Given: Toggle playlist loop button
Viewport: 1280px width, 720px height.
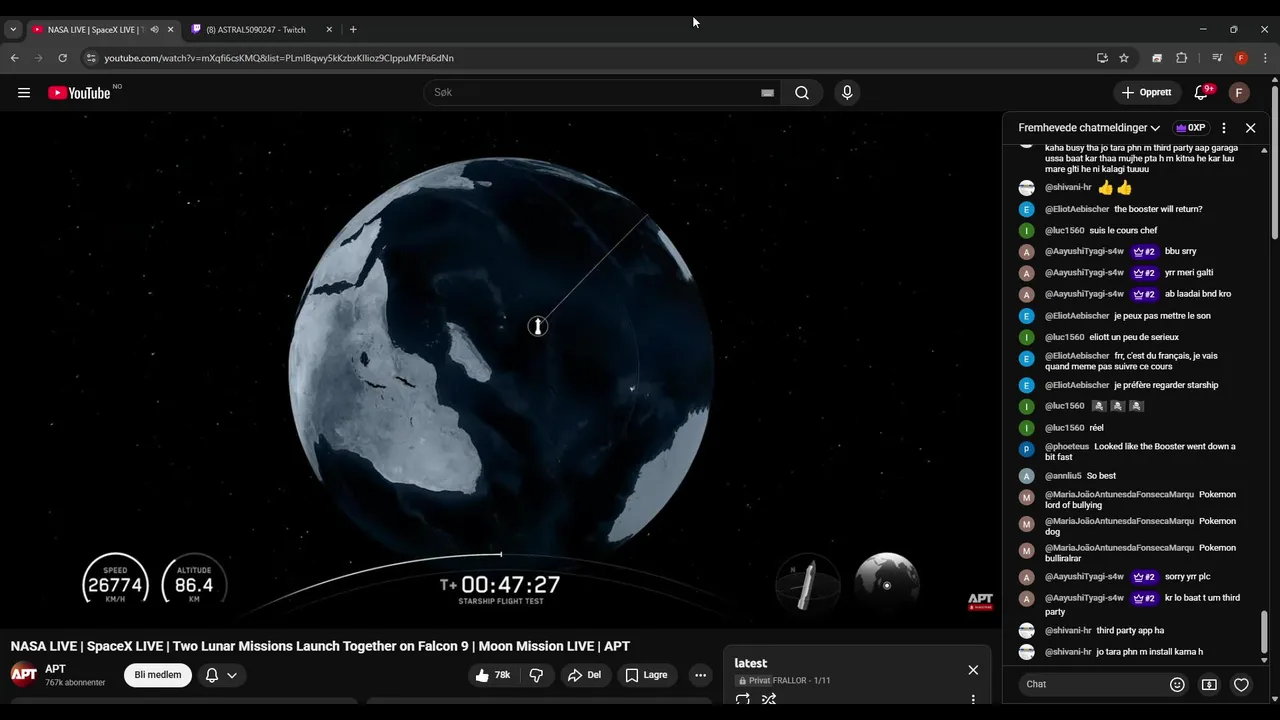Looking at the screenshot, I should tap(742, 700).
